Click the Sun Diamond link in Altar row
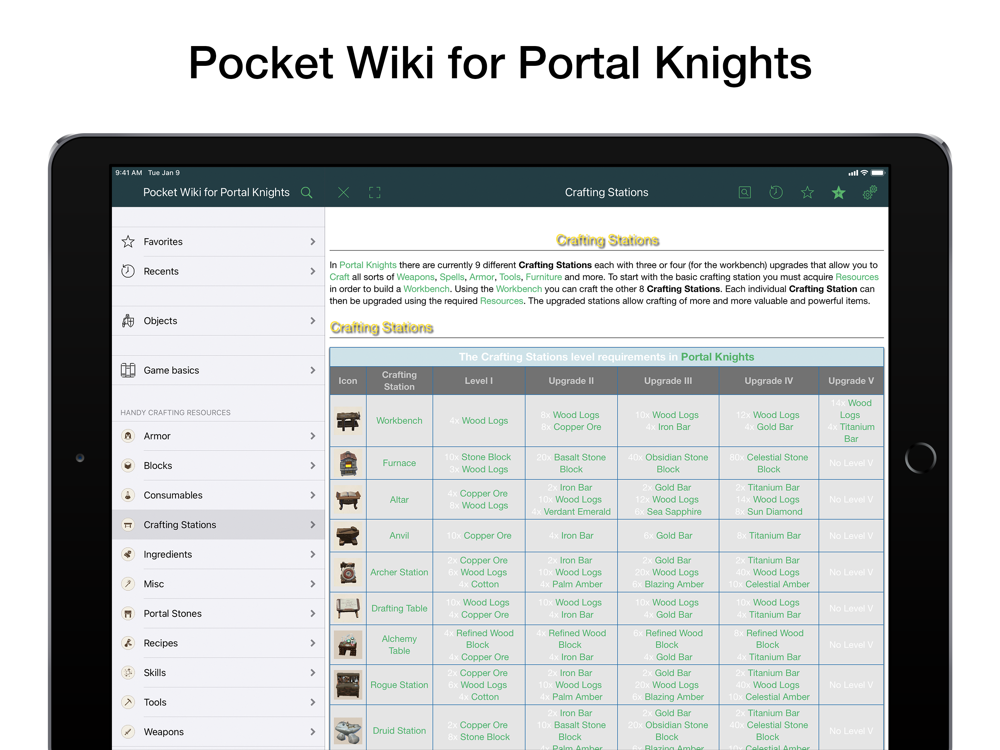This screenshot has width=1000, height=750. pos(775,511)
